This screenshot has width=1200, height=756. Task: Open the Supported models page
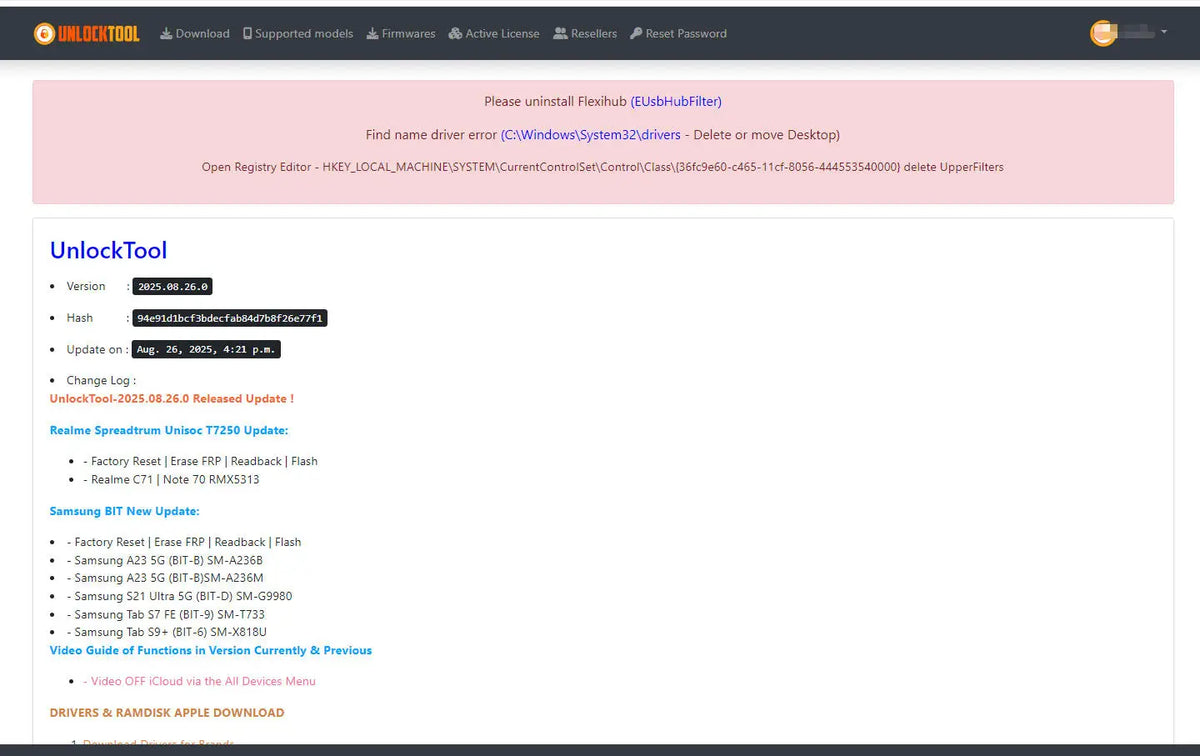coord(298,33)
